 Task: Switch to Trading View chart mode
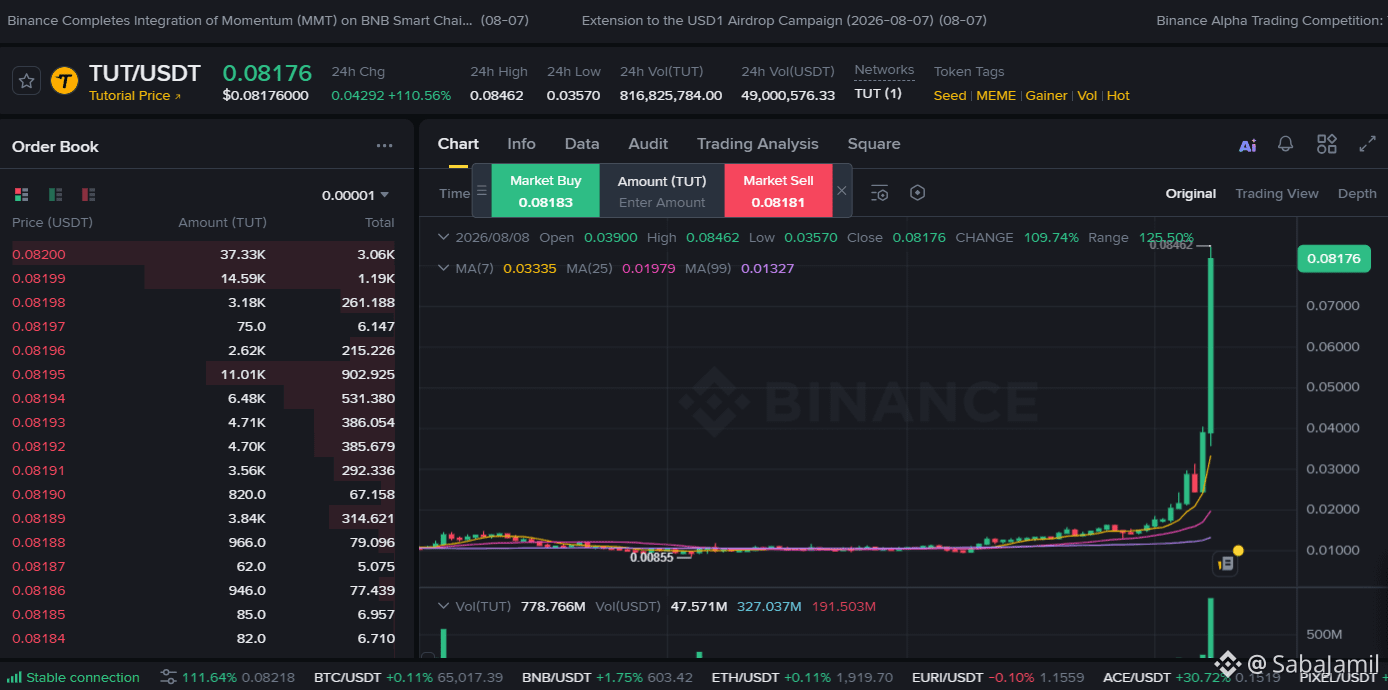[x=1277, y=194]
